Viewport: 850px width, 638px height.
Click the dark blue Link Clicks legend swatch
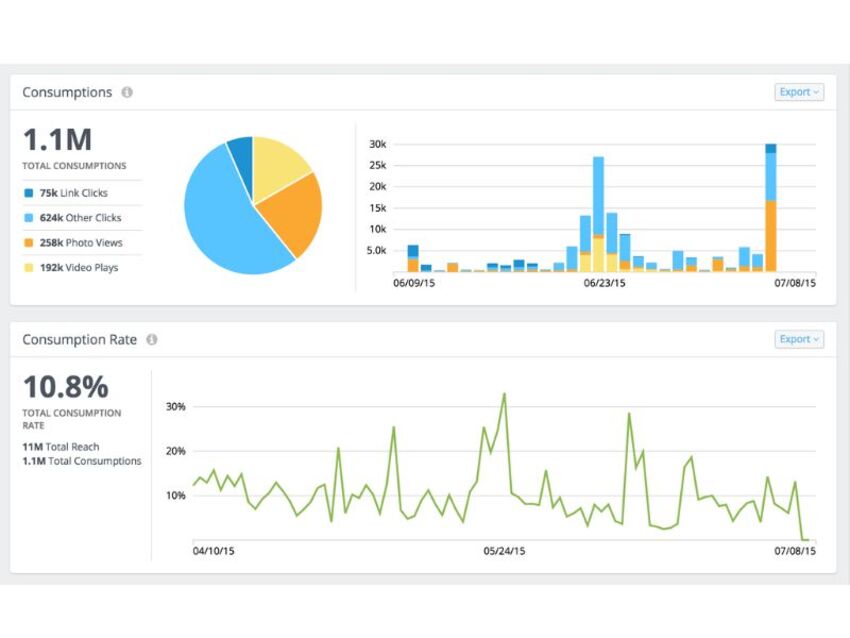(x=29, y=193)
